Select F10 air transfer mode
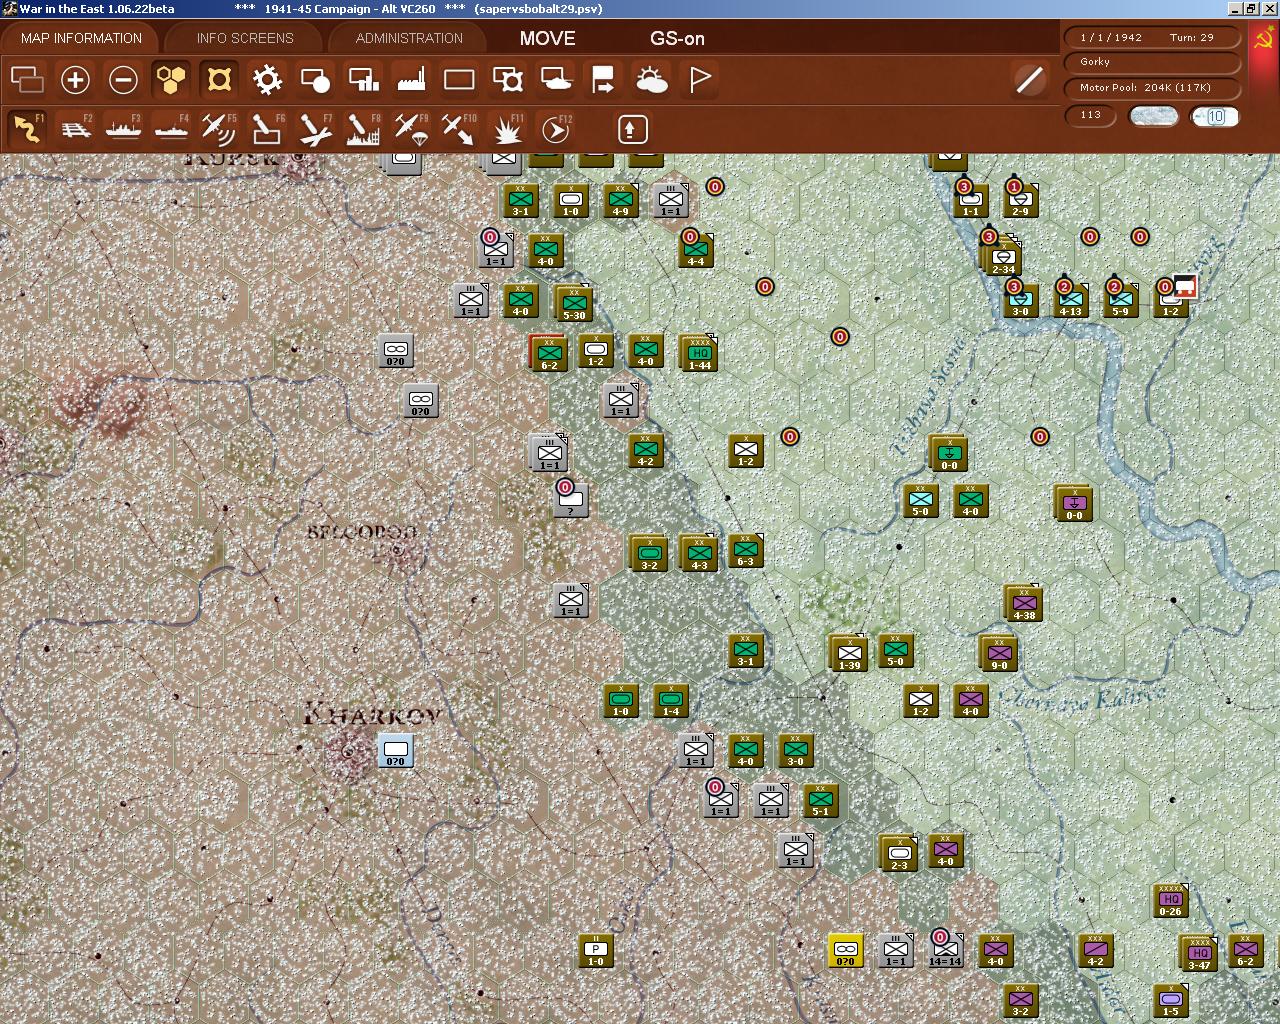The image size is (1280, 1024). click(x=459, y=129)
